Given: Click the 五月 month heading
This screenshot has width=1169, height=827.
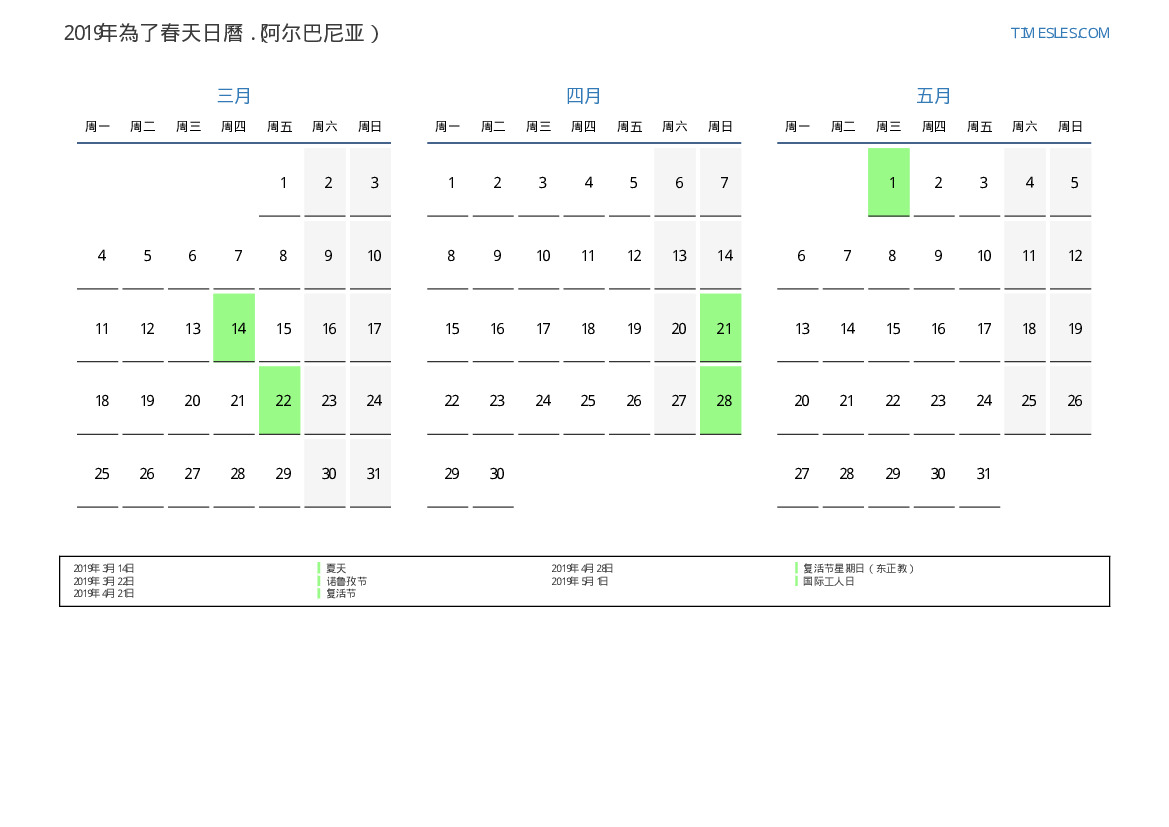Looking at the screenshot, I should [934, 96].
